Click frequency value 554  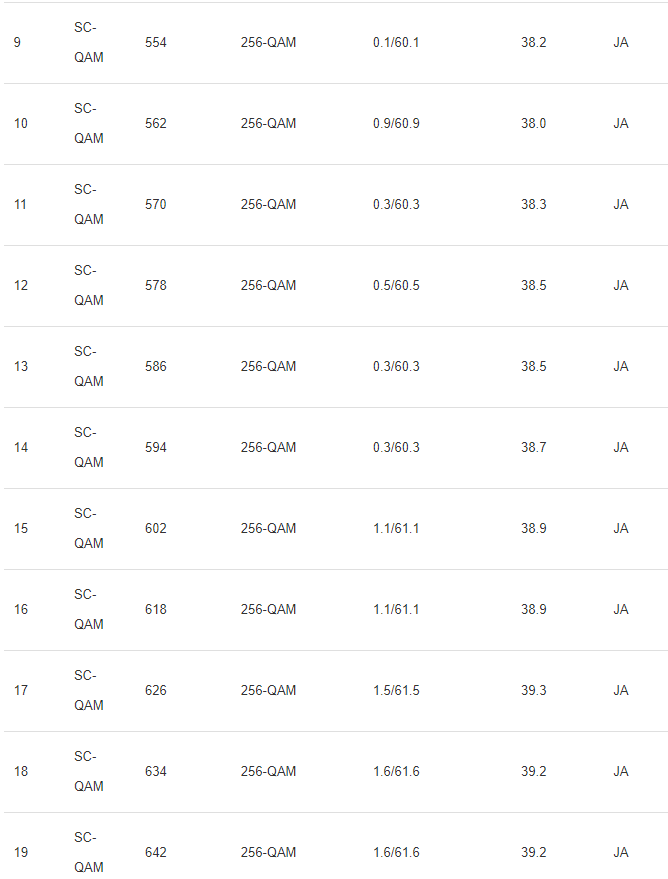[x=156, y=43]
